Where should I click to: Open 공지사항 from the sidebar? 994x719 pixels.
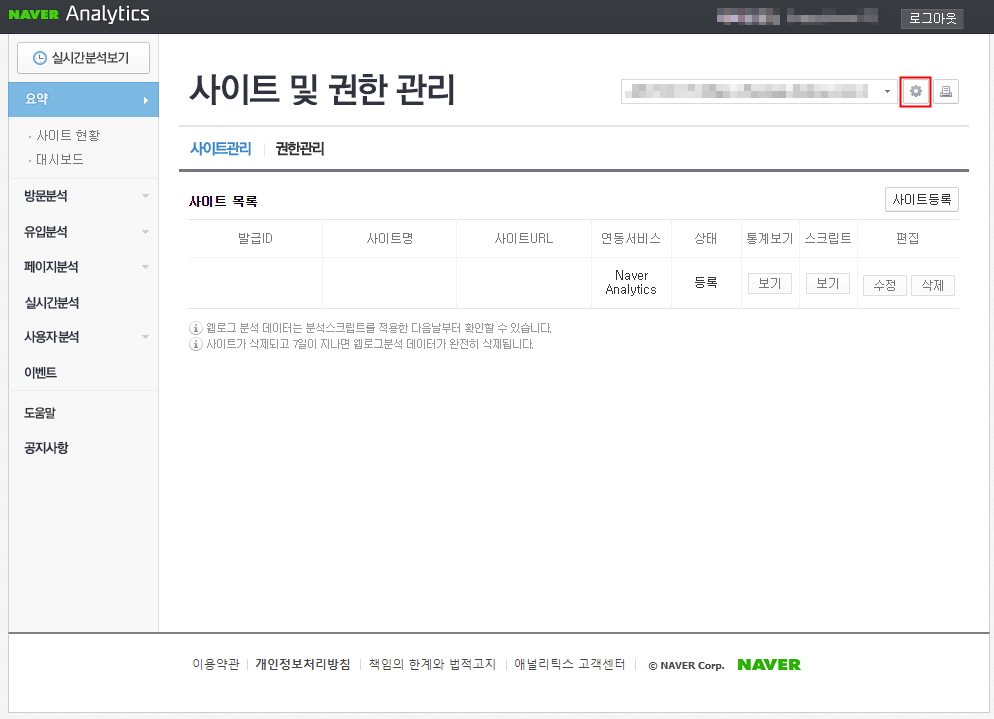[44, 448]
